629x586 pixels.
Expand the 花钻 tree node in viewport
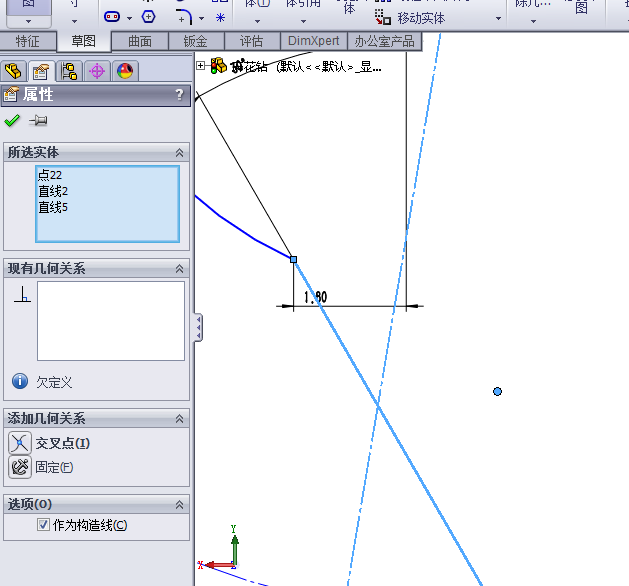201,65
